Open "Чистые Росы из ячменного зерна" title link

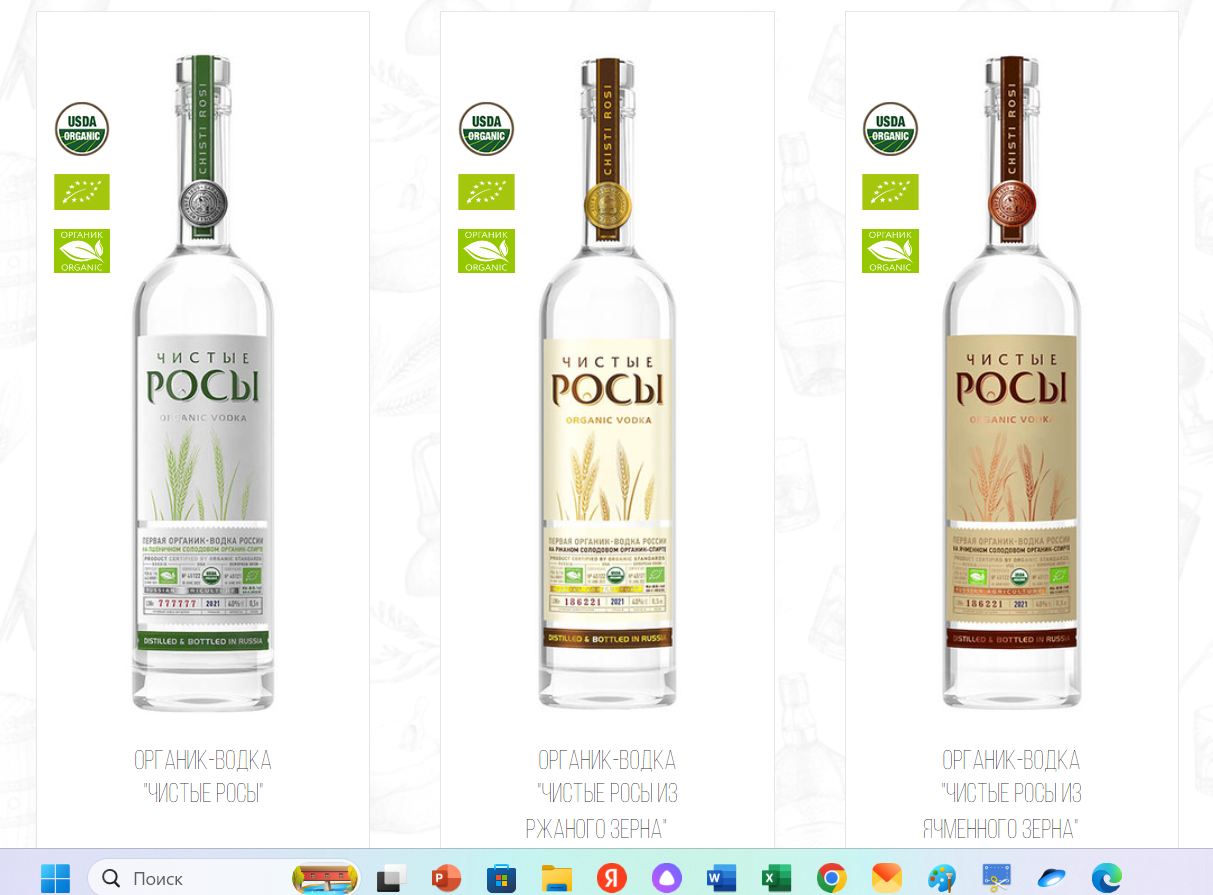click(x=1003, y=795)
